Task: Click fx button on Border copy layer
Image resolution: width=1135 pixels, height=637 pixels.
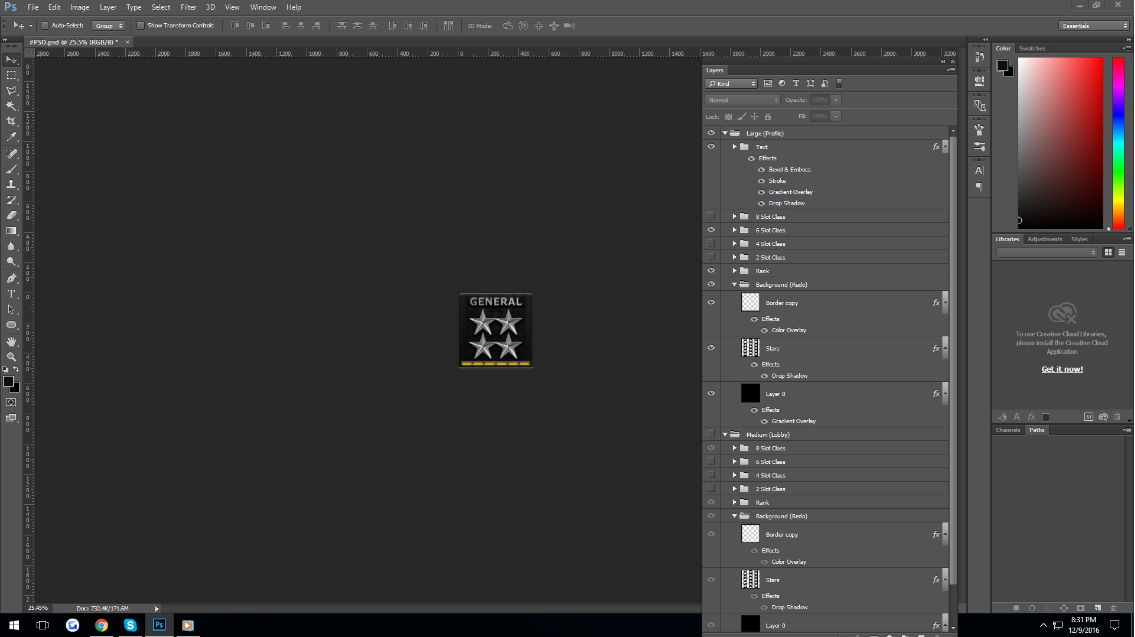Action: coord(936,303)
